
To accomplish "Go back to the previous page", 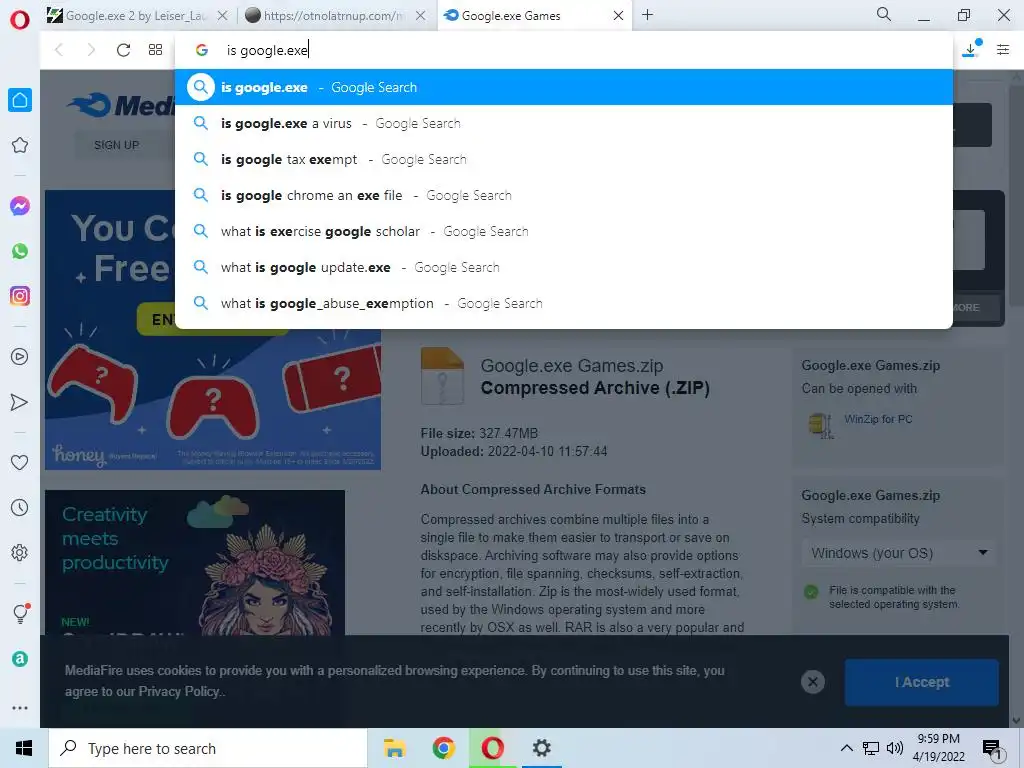I will tap(59, 50).
